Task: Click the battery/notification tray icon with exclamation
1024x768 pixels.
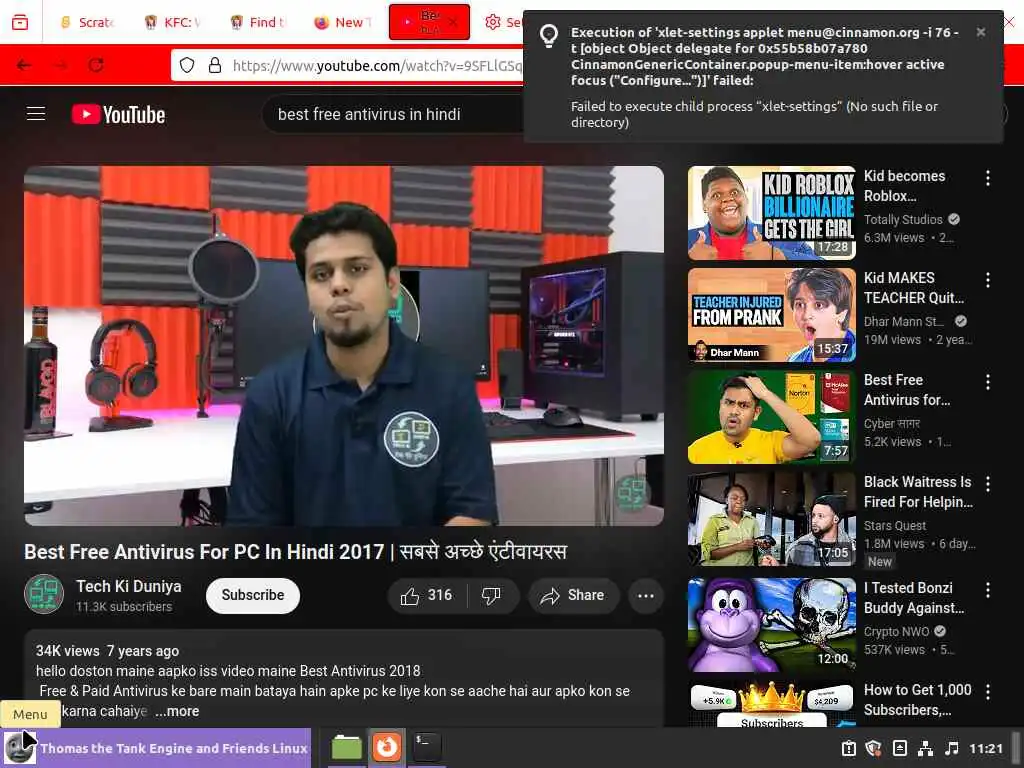Action: 848,748
